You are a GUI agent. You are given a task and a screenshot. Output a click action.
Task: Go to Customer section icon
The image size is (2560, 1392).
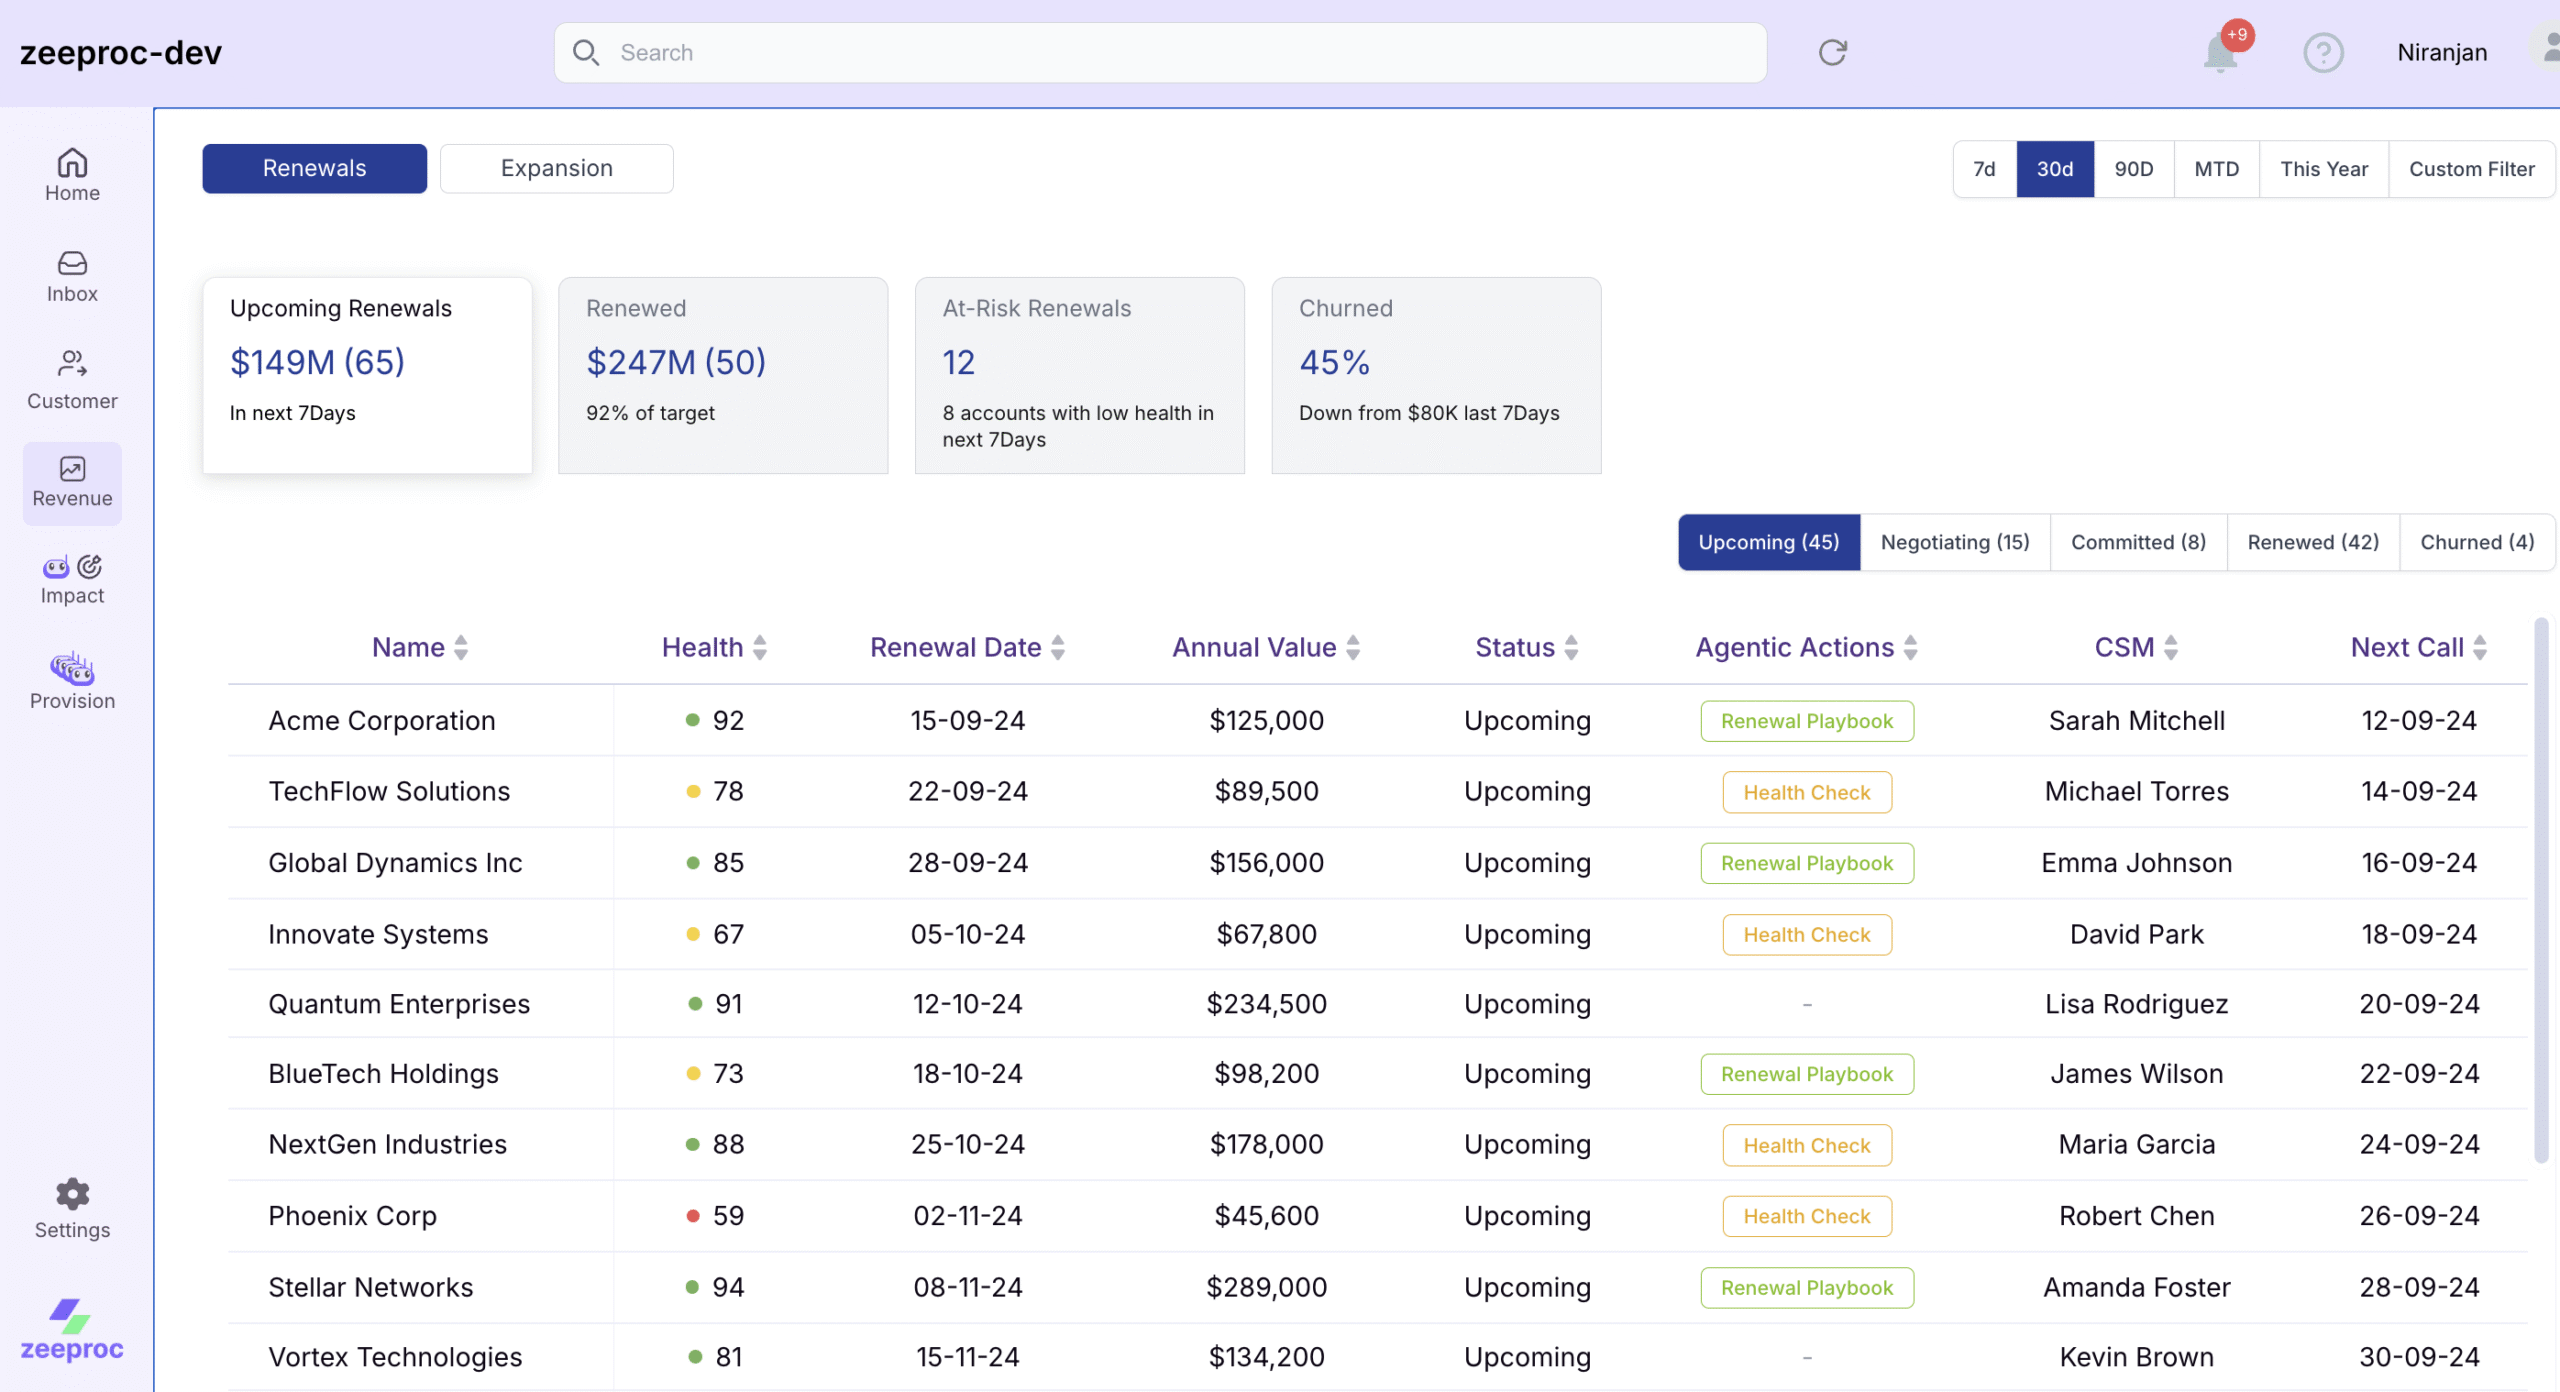72,363
